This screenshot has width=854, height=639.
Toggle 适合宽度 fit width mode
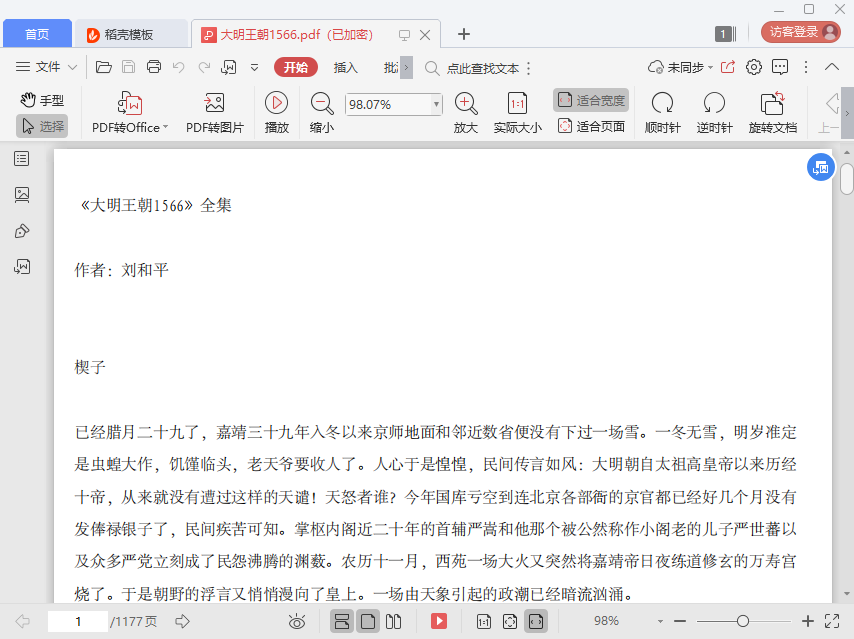[591, 100]
